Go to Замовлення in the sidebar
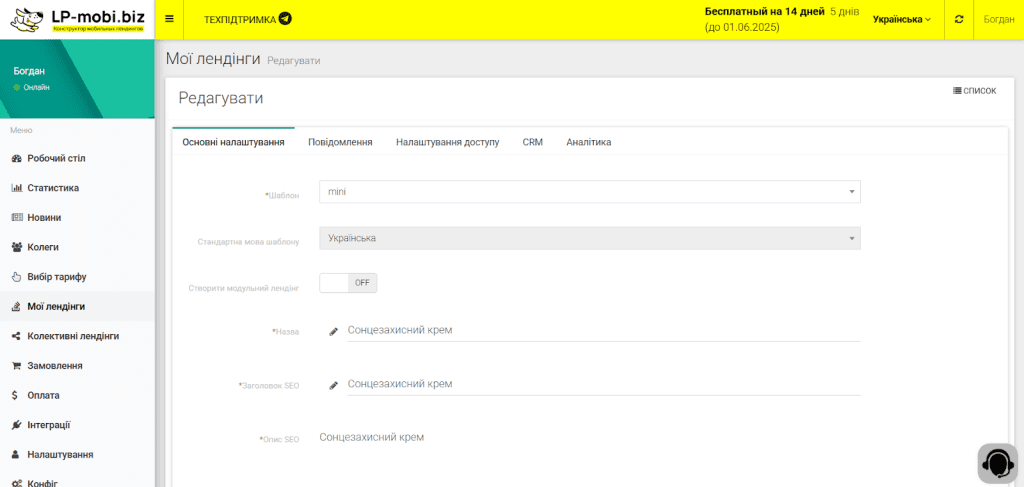Screen dimensions: 1024x487 (54, 366)
